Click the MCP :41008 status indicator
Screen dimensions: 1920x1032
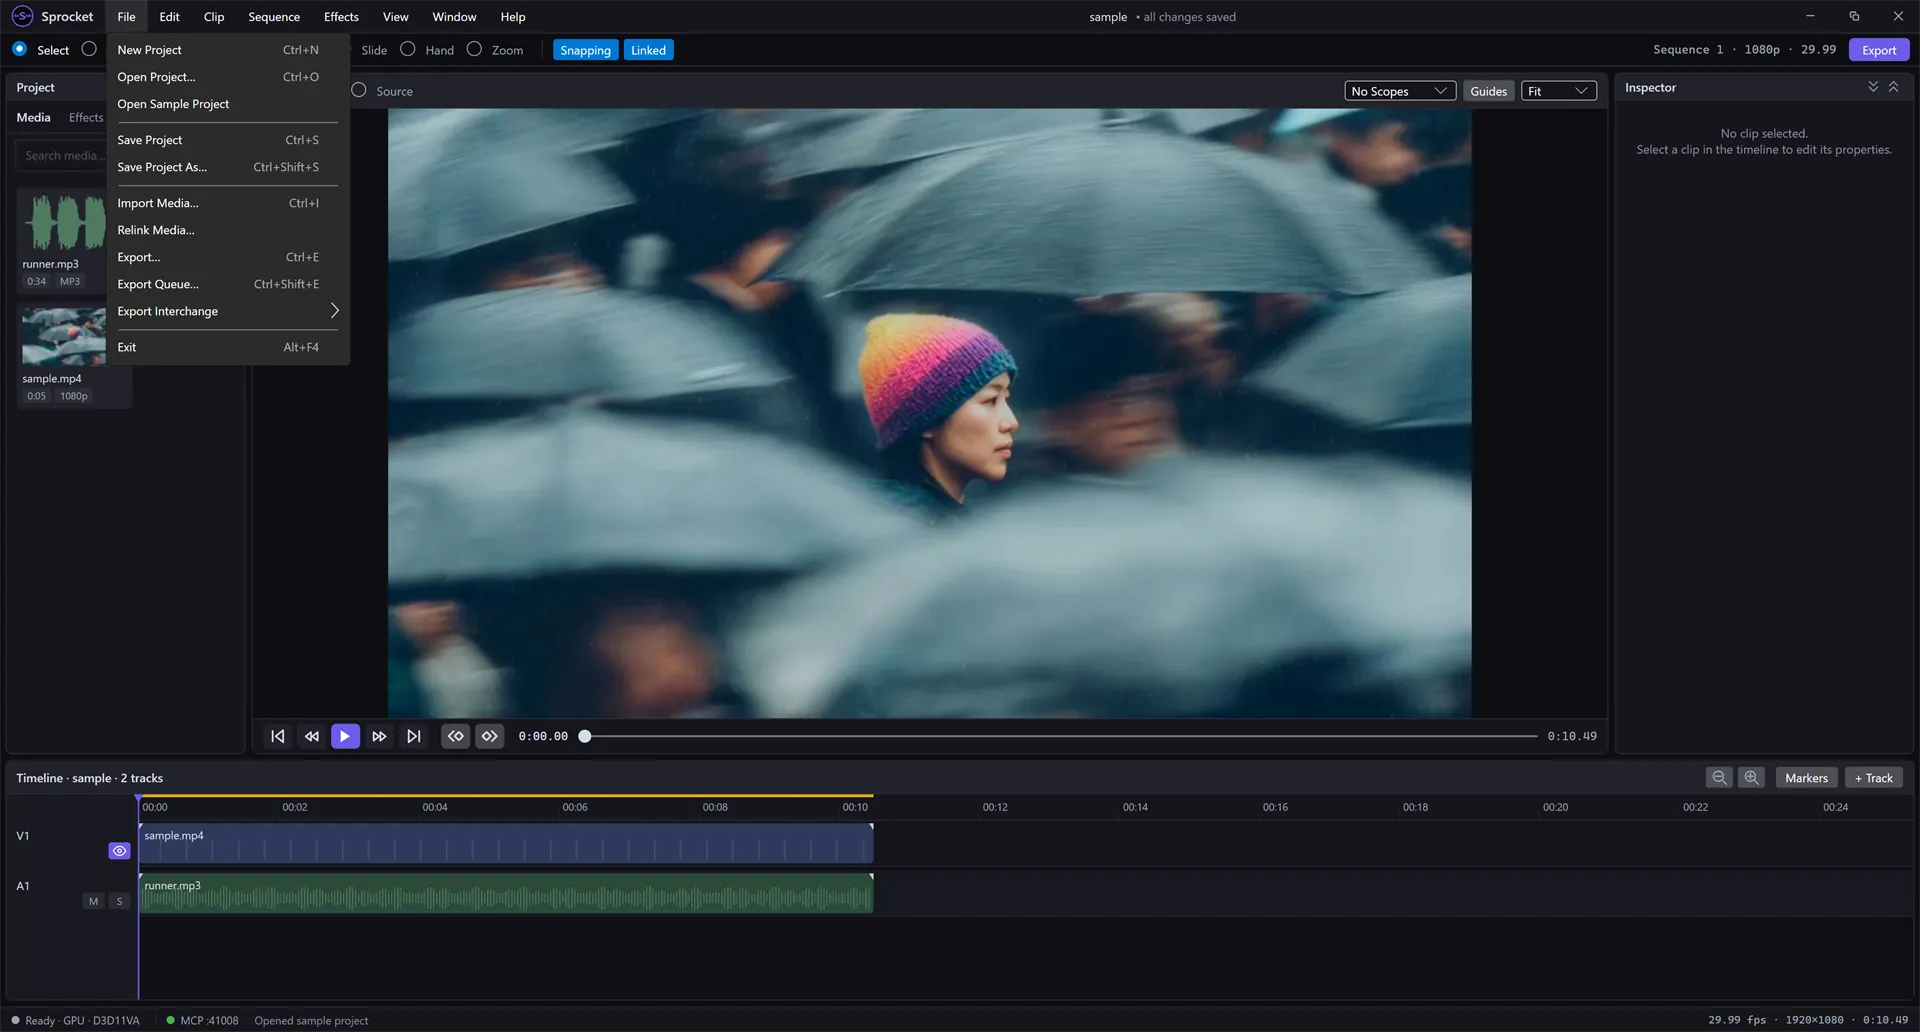coord(203,1020)
